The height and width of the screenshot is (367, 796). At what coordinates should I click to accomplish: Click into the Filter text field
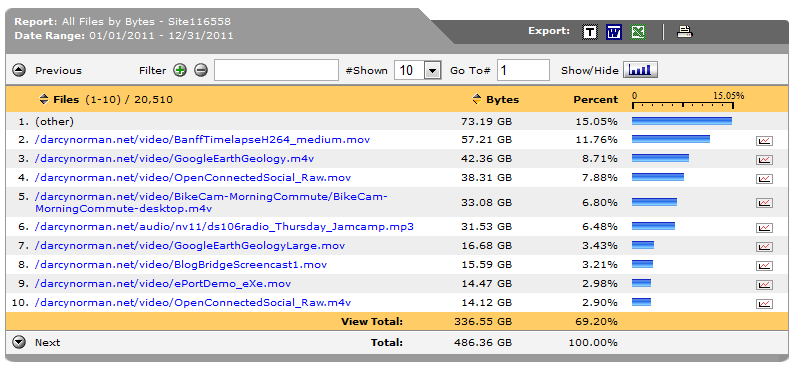[x=276, y=70]
